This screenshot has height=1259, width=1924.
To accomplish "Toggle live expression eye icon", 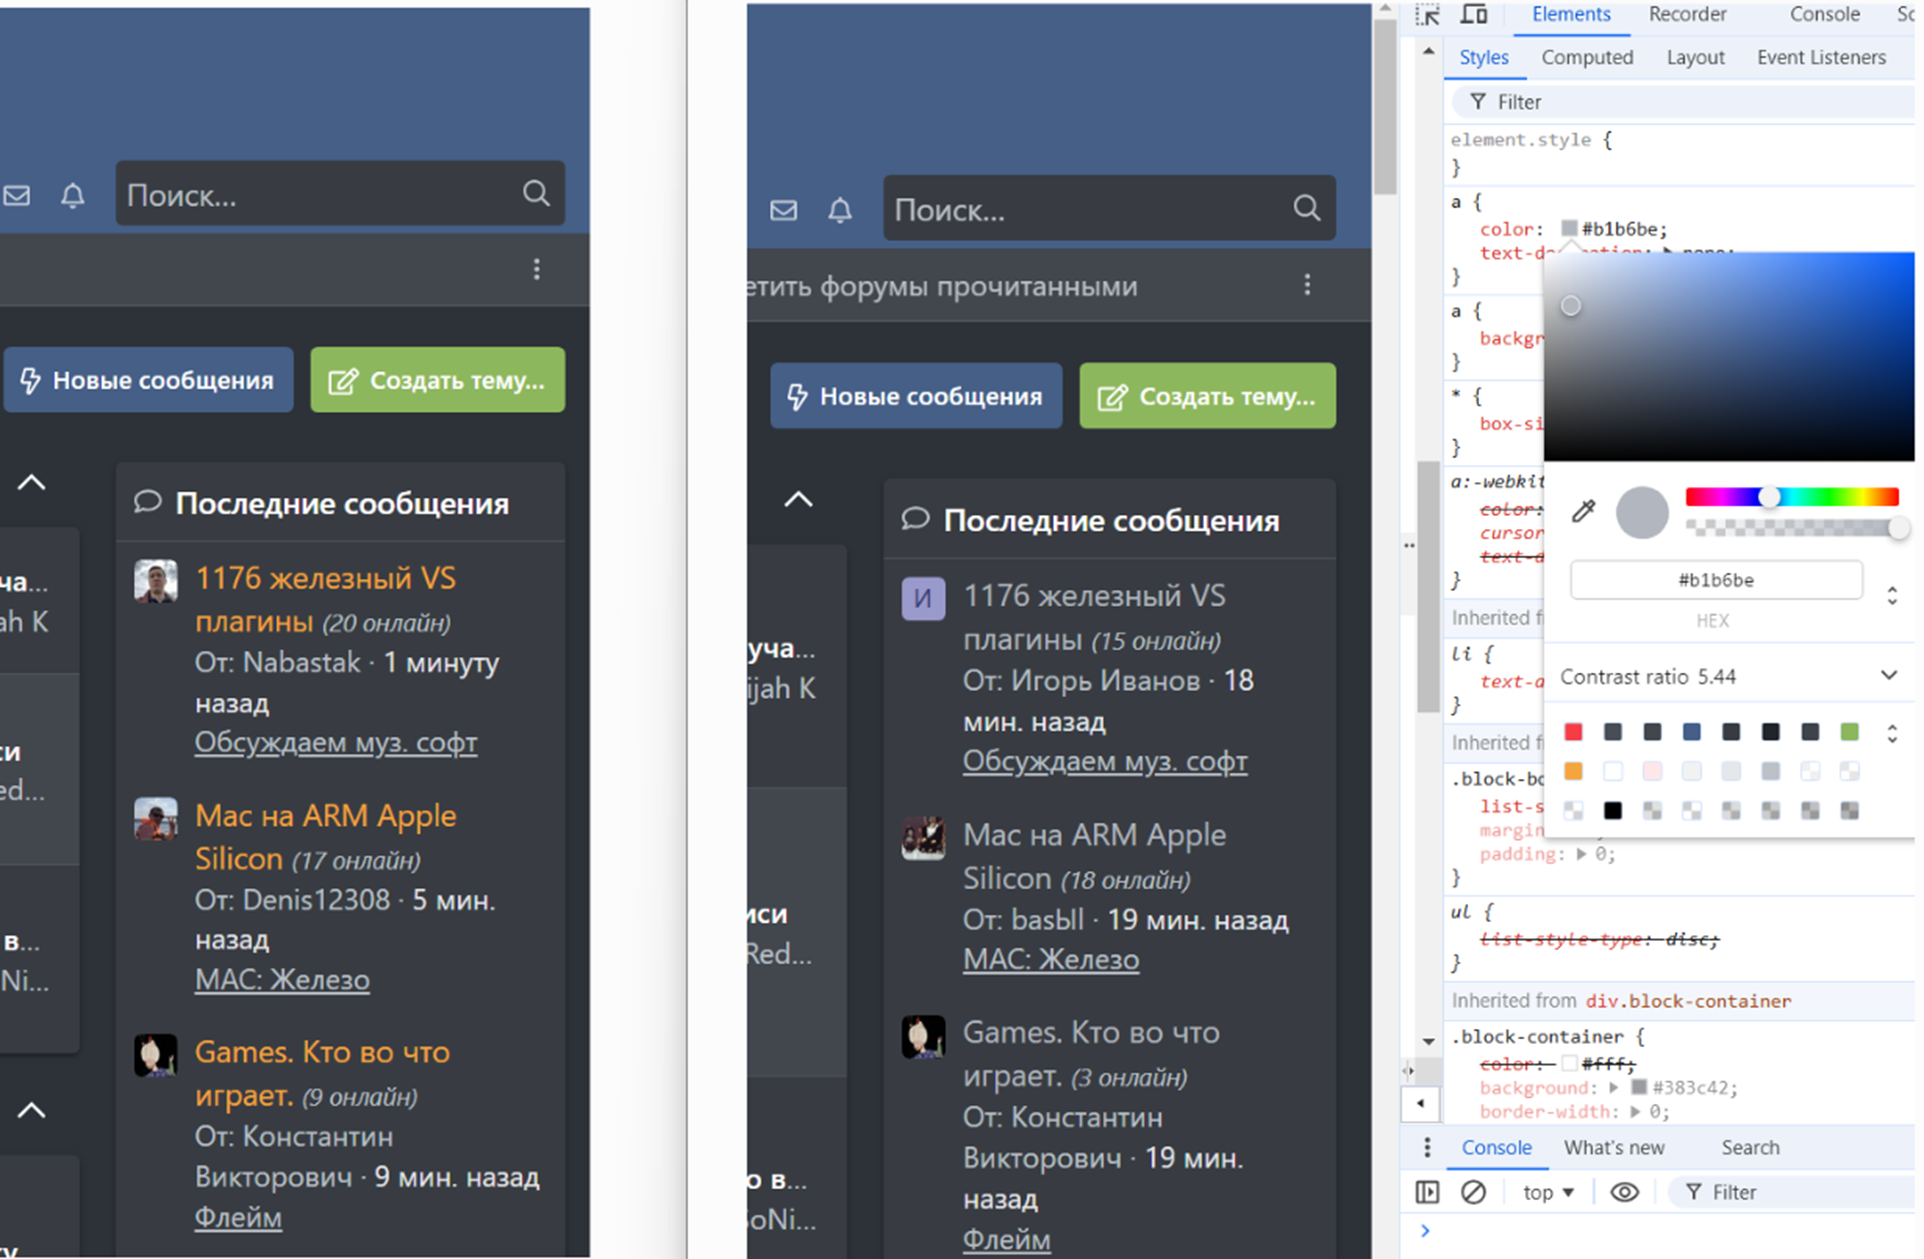I will (1624, 1192).
